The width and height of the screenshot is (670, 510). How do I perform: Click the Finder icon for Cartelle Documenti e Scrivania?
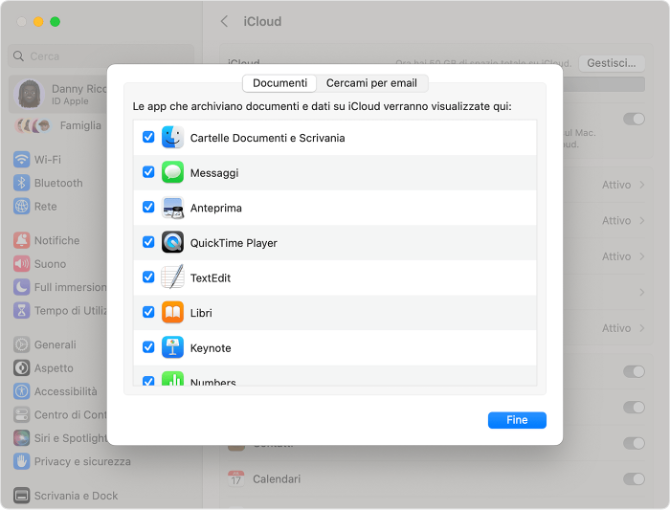coord(173,137)
